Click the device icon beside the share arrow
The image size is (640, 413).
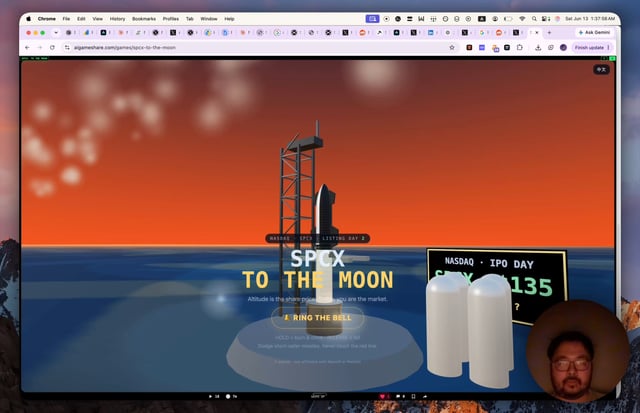(x=413, y=396)
